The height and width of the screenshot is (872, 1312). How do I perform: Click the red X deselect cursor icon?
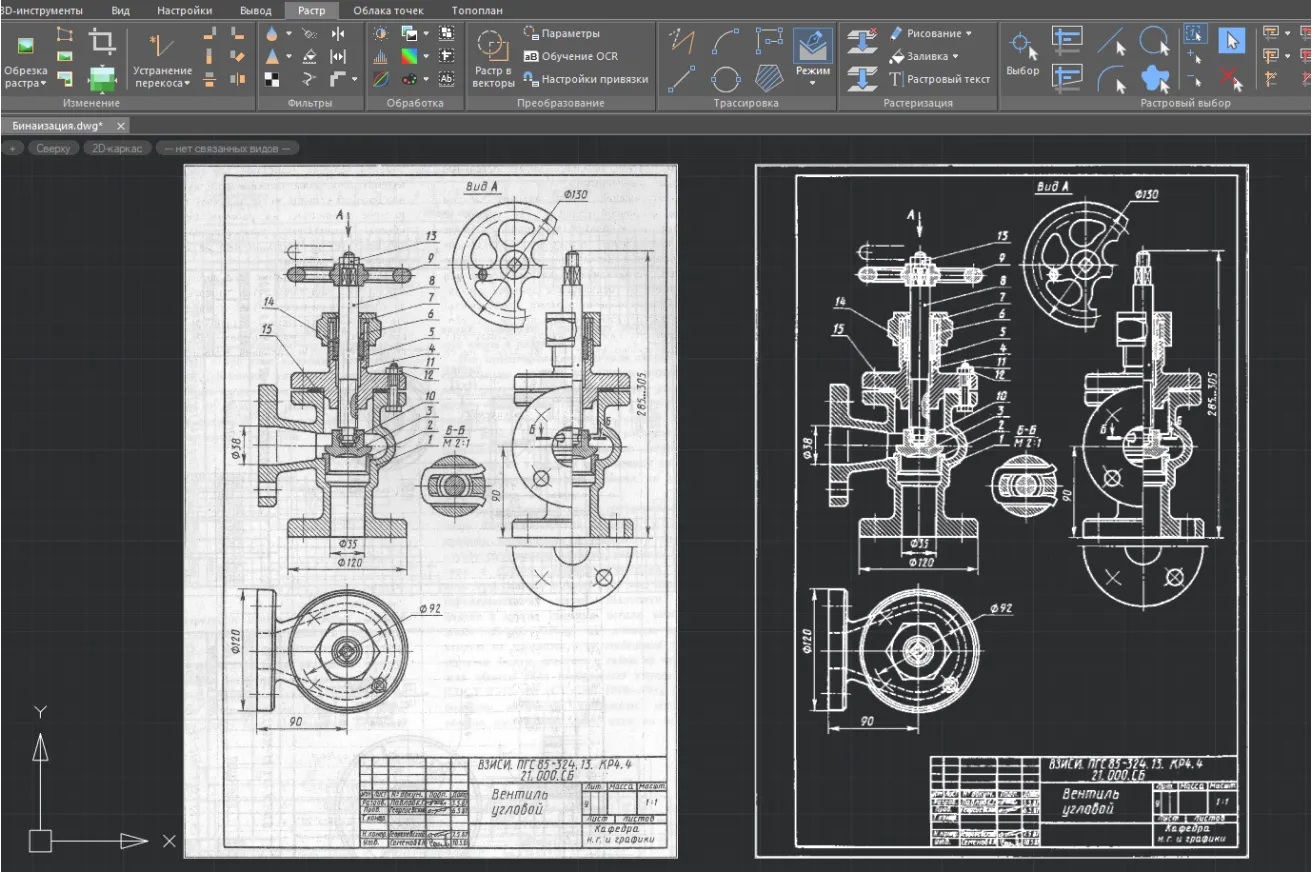coord(1231,78)
